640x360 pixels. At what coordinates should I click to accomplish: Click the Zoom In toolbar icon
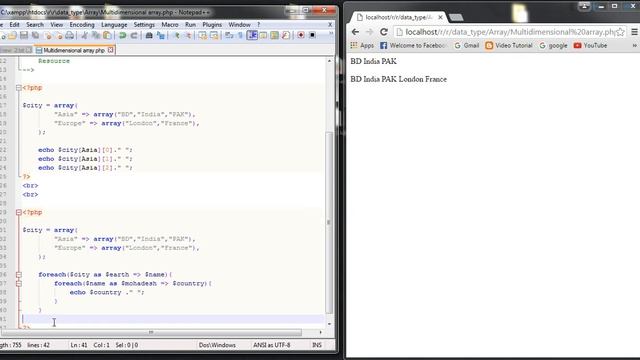click(x=176, y=36)
